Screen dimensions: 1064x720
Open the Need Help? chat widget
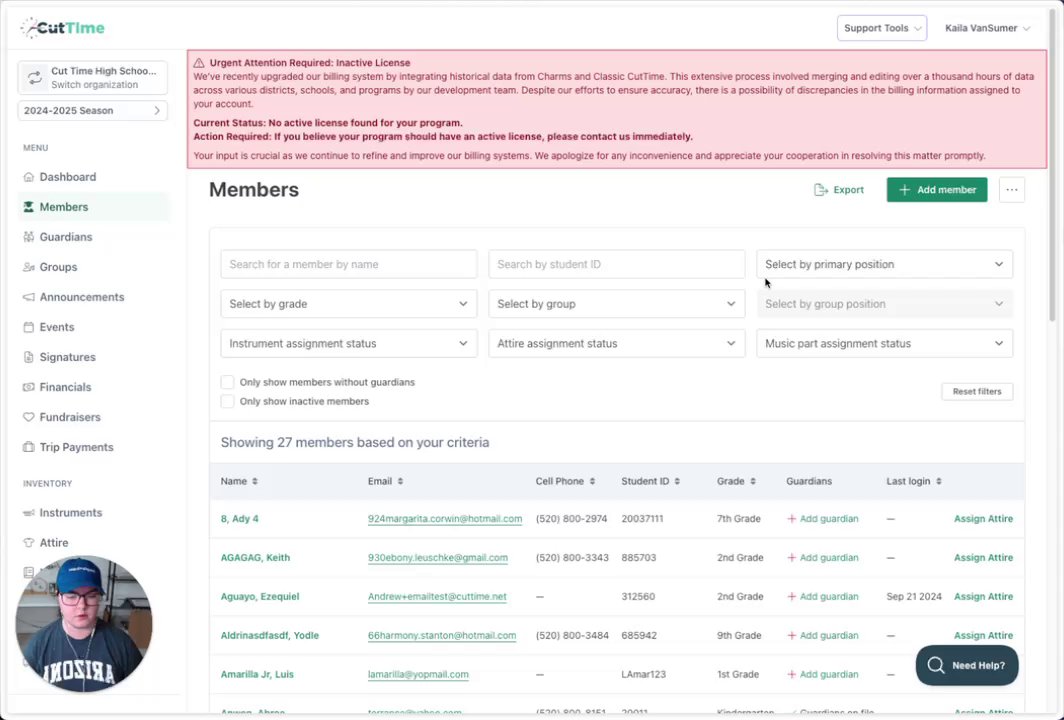[967, 665]
